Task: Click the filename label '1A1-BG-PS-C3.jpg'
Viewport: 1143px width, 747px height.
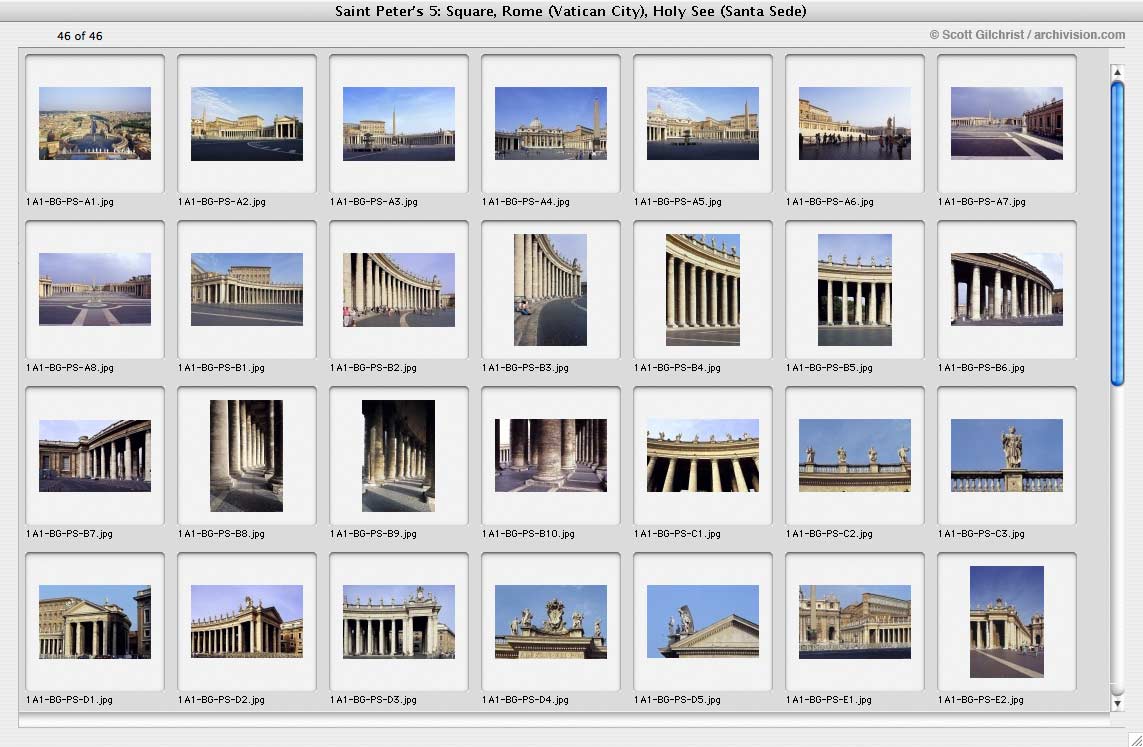Action: pyautogui.click(x=981, y=534)
